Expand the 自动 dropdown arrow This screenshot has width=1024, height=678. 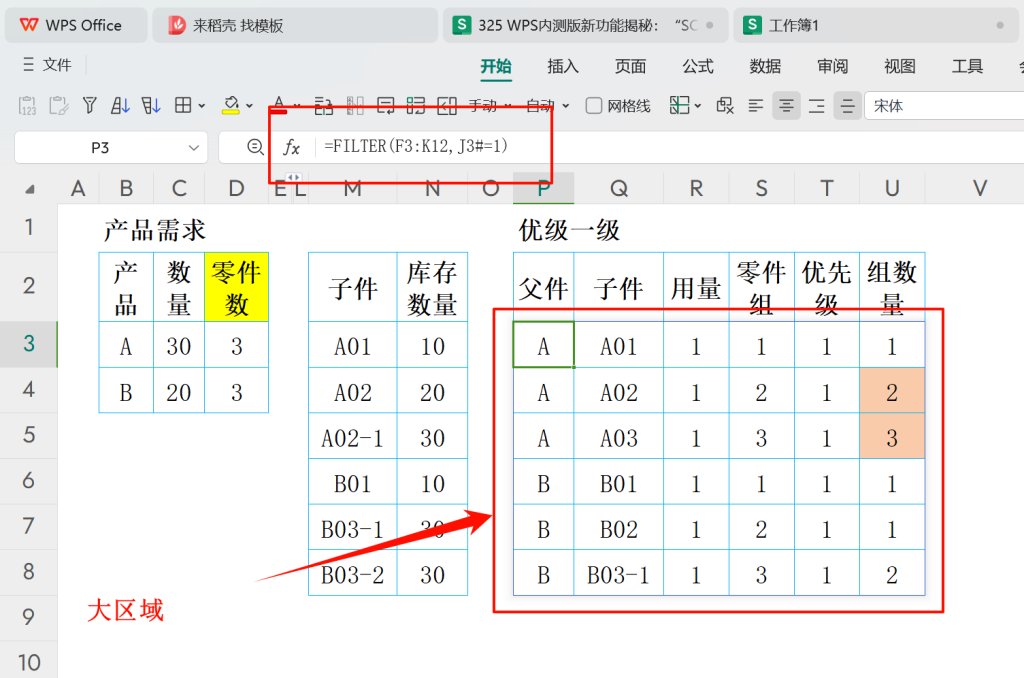point(566,106)
